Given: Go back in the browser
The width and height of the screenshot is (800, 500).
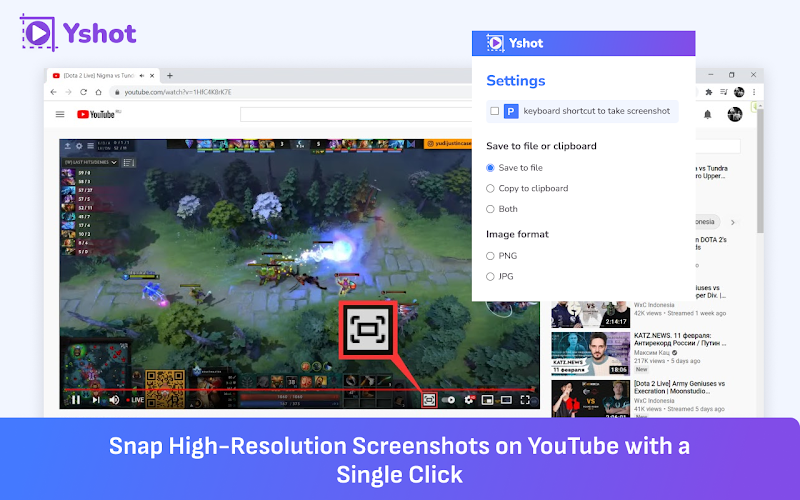Looking at the screenshot, I should tap(54, 92).
